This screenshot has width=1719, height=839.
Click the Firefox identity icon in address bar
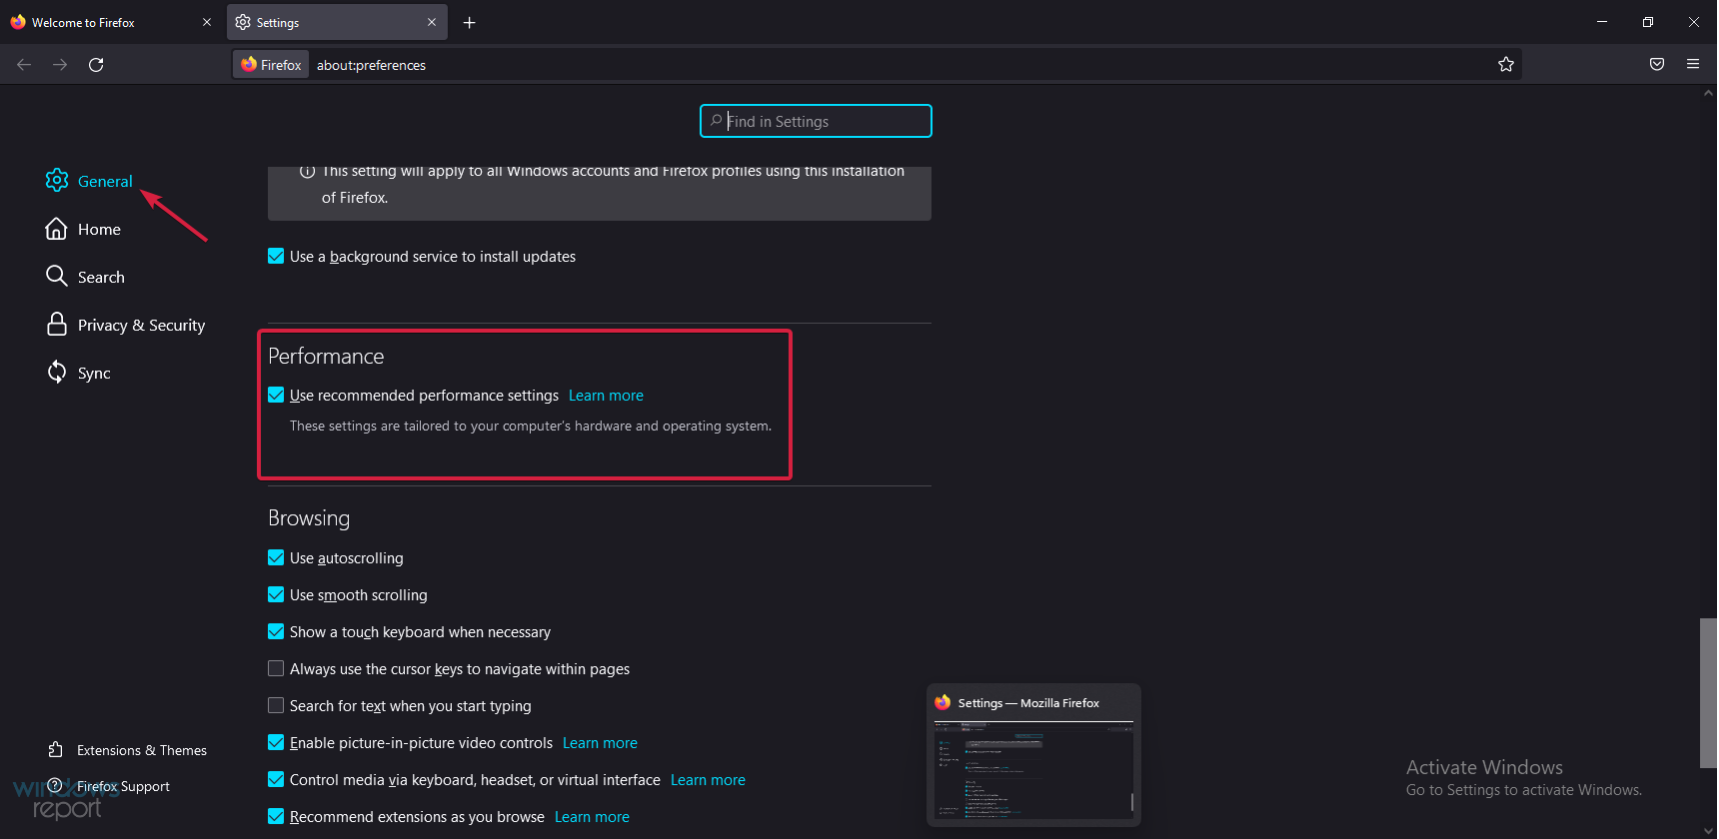pos(271,65)
